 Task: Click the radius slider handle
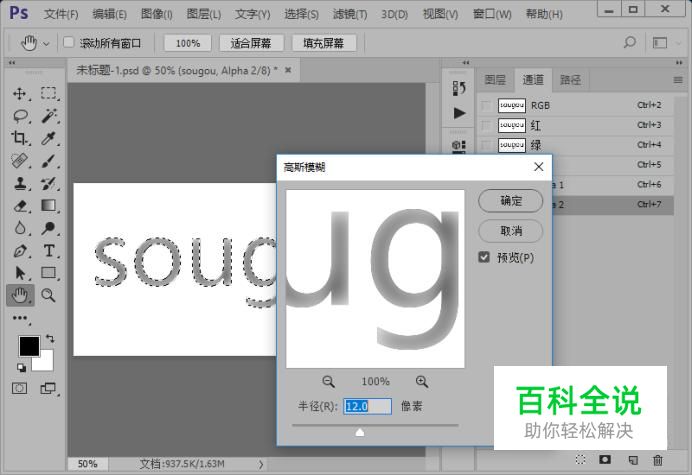coord(360,432)
